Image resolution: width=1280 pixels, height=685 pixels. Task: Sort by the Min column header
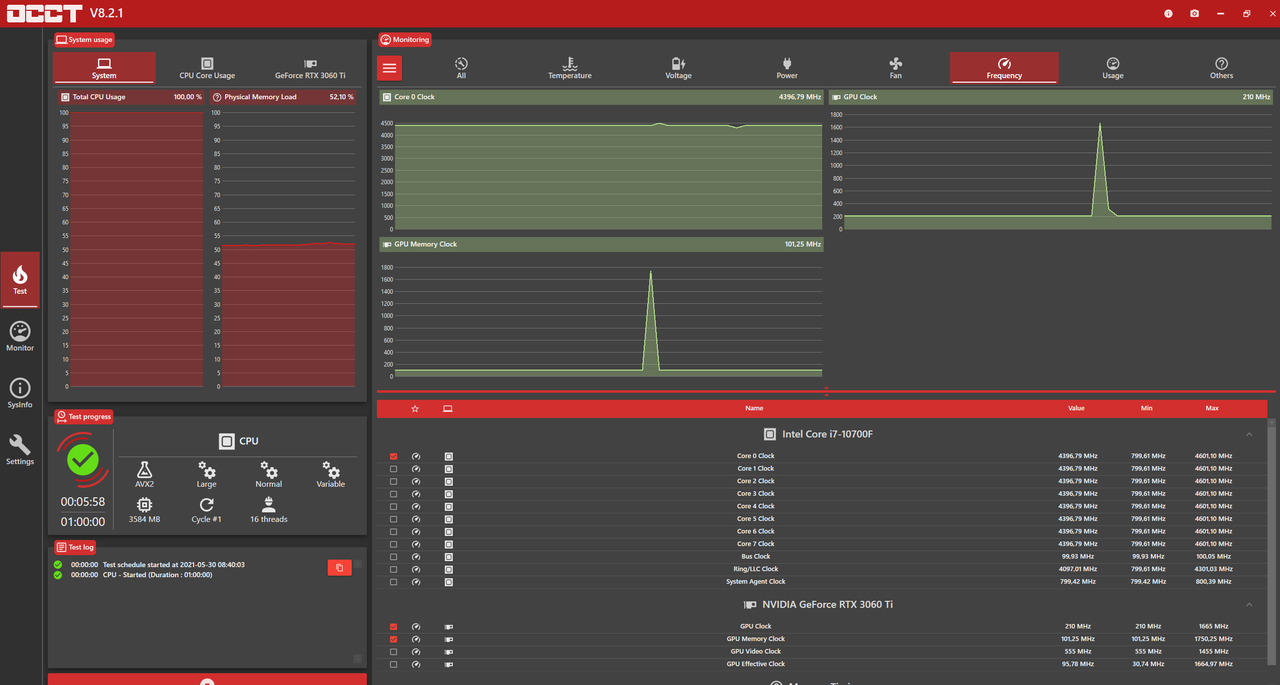(x=1146, y=408)
